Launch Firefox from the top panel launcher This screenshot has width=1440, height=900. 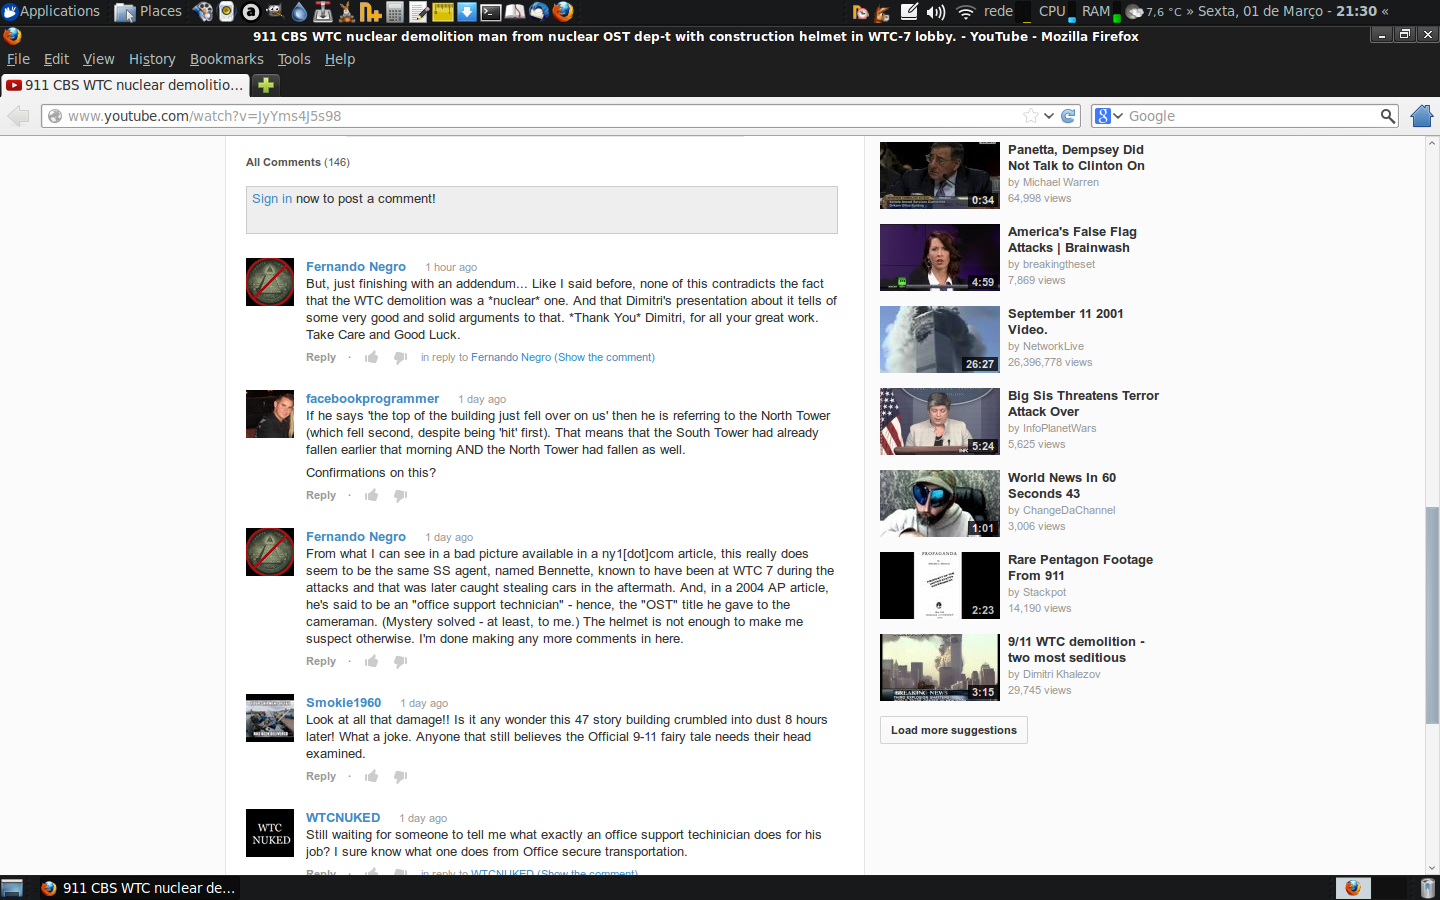point(563,11)
